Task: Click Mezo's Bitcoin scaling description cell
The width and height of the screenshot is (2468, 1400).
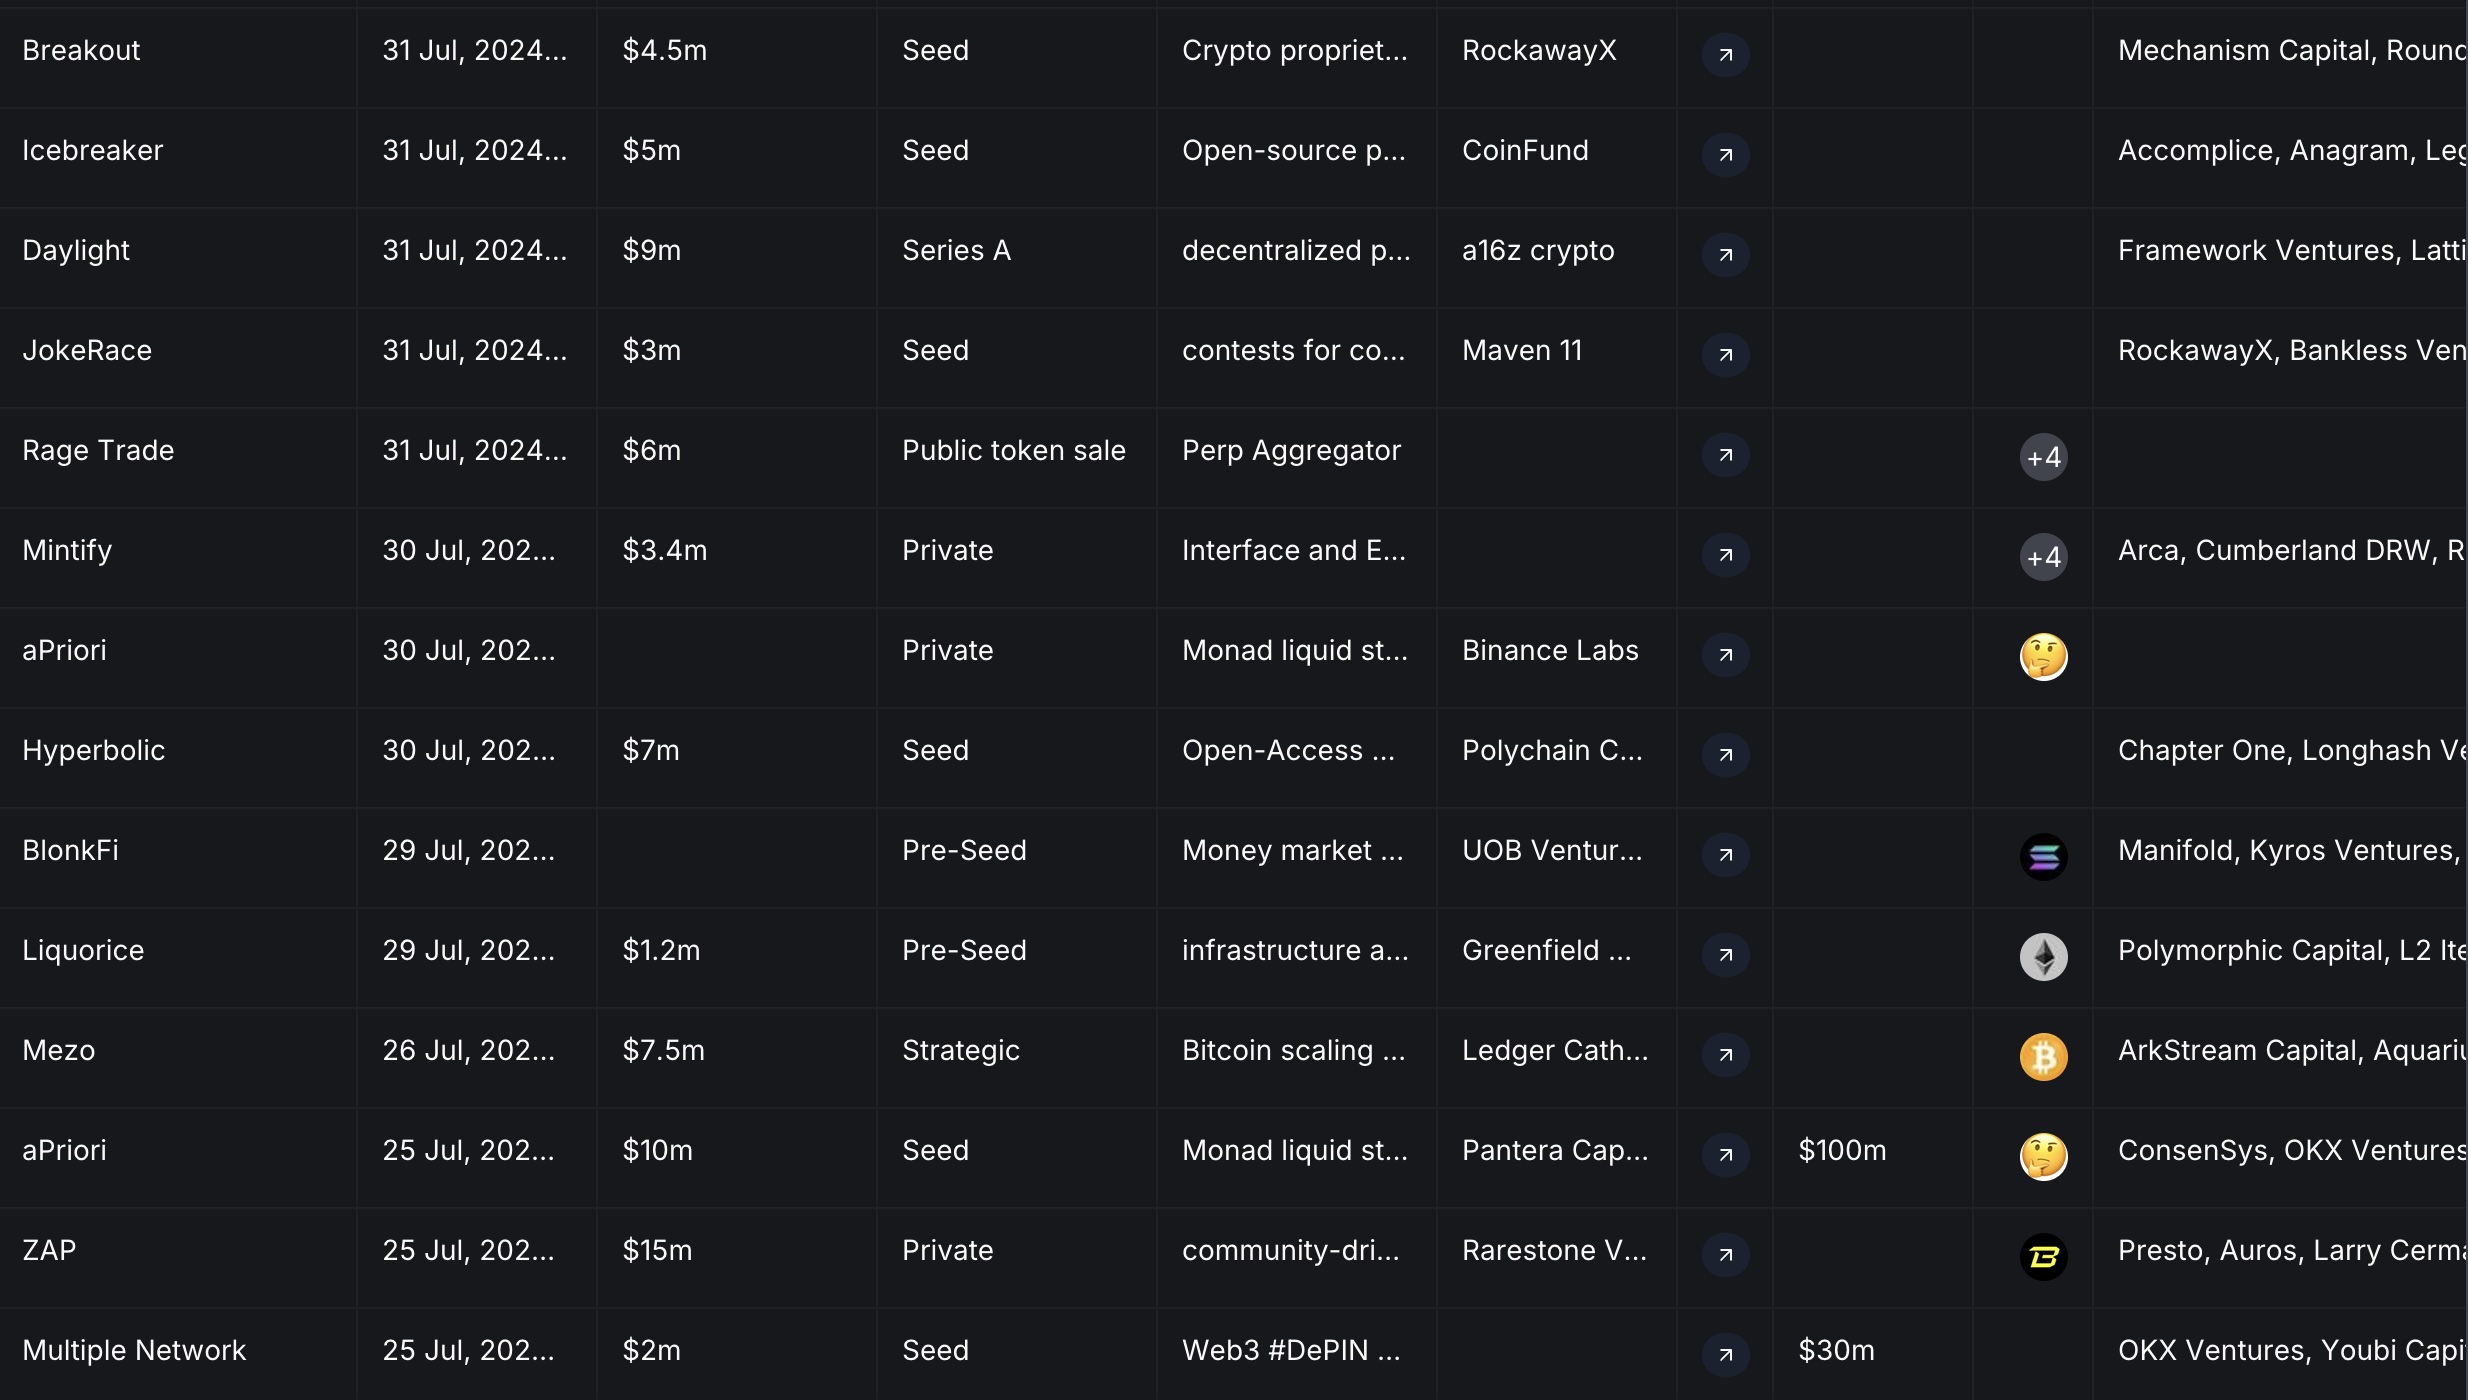Action: 1293,1050
